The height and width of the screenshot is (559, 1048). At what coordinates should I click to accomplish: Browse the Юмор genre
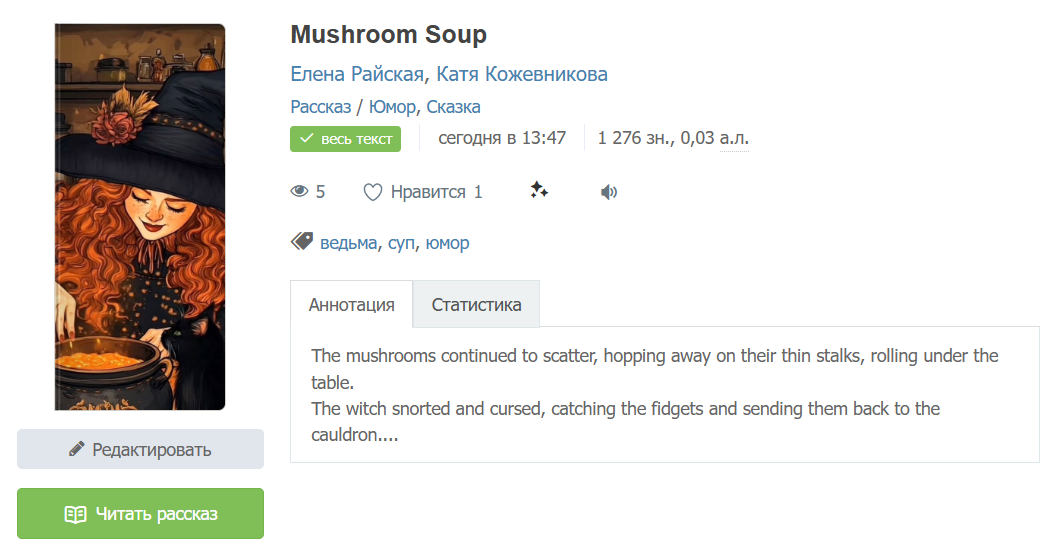(x=392, y=107)
